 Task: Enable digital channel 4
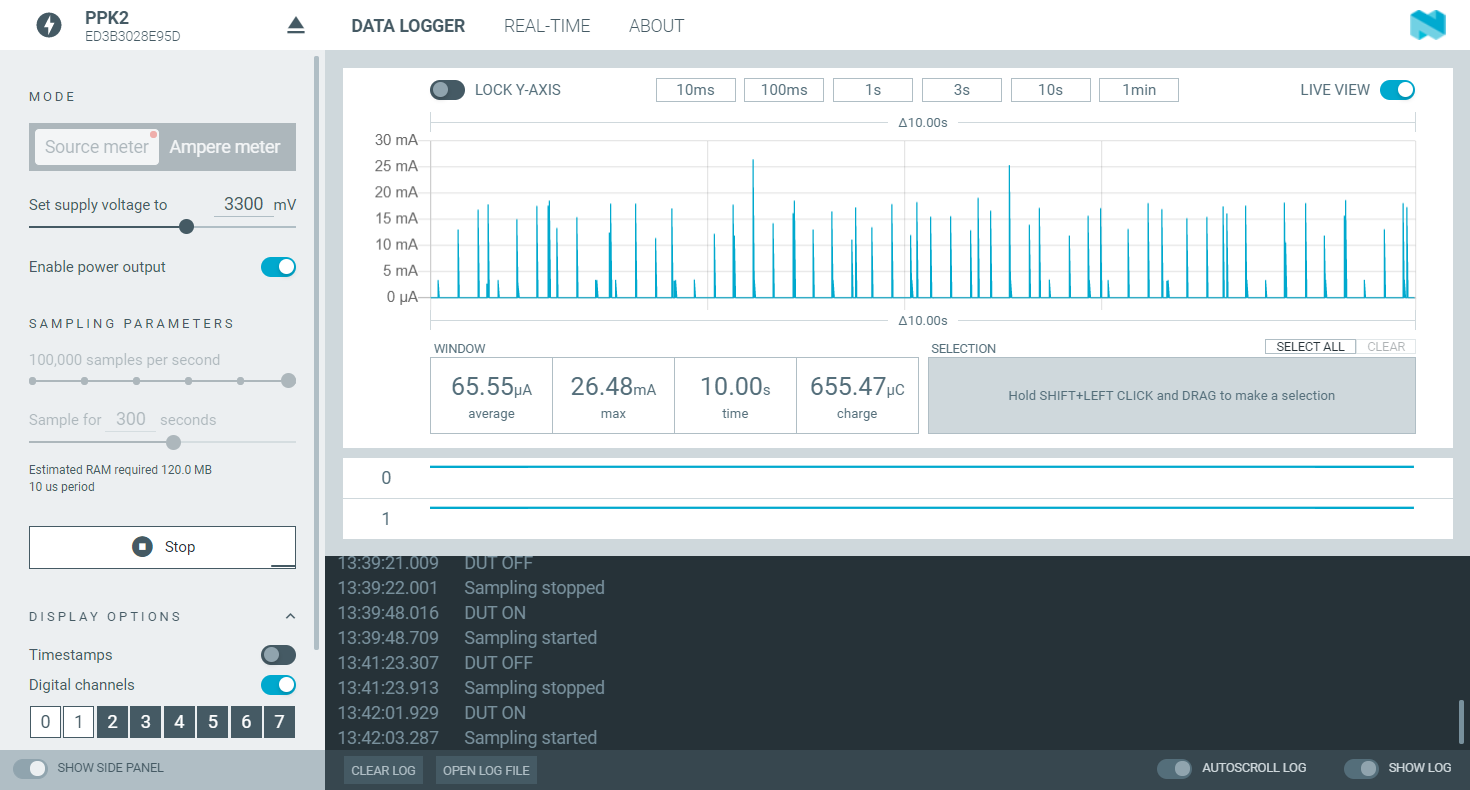point(179,722)
